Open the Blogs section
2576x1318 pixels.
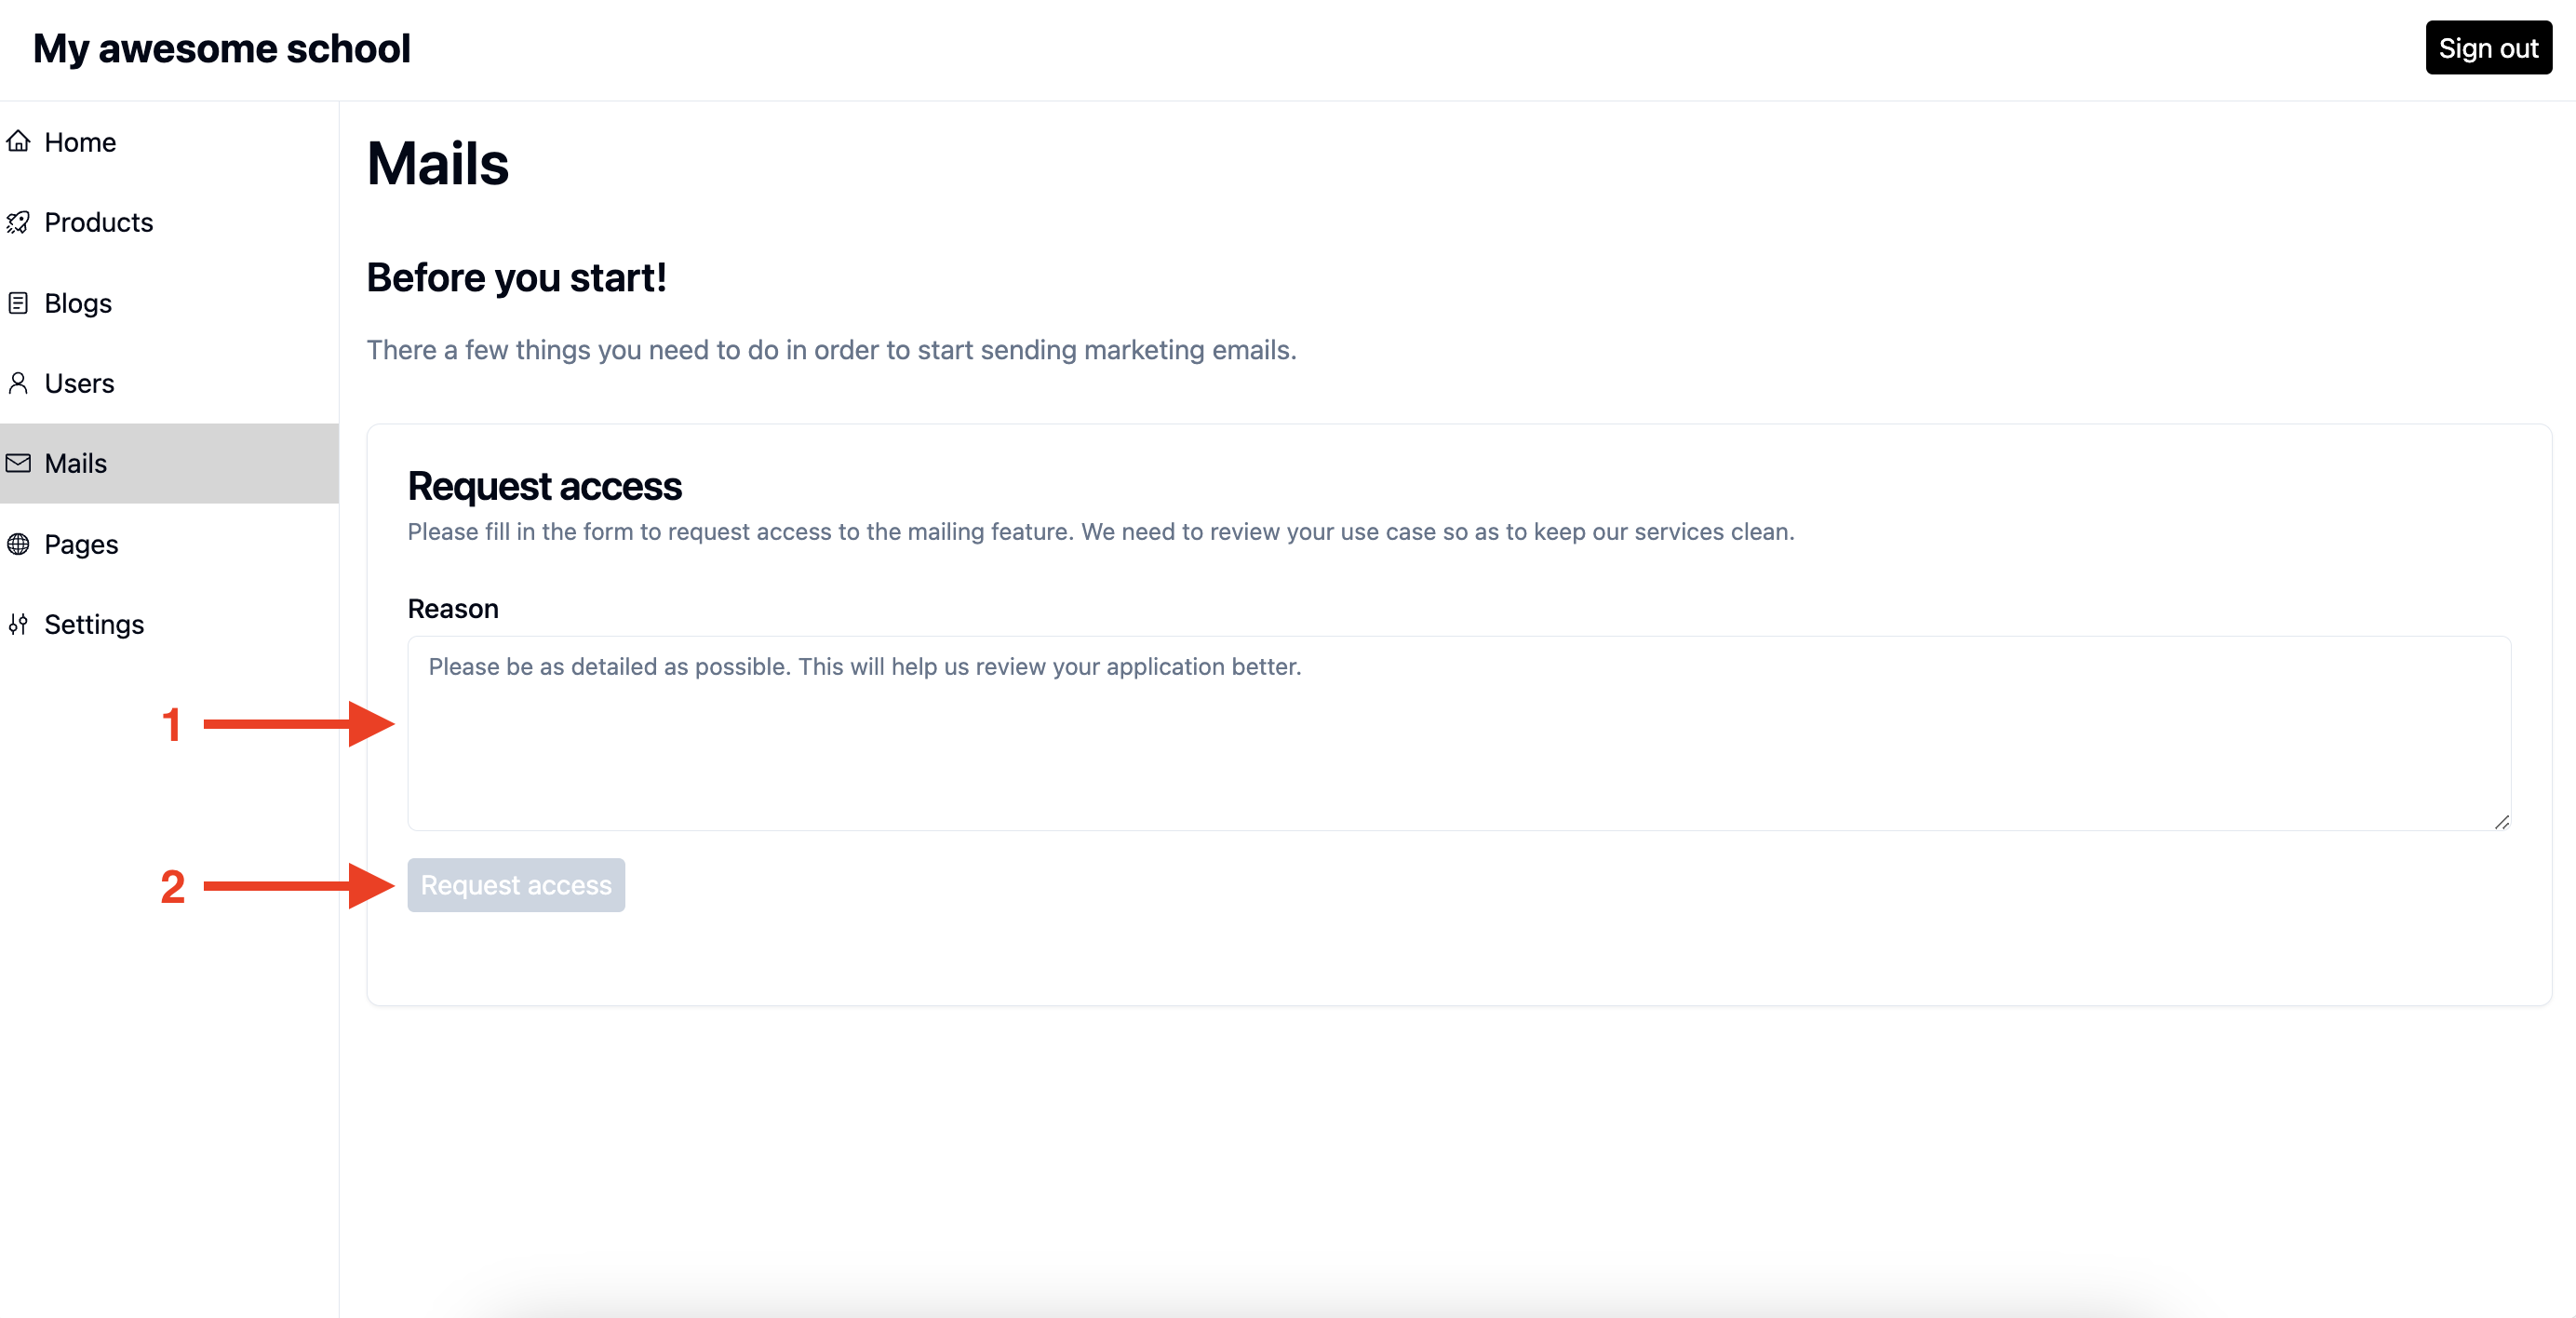pyautogui.click(x=77, y=302)
